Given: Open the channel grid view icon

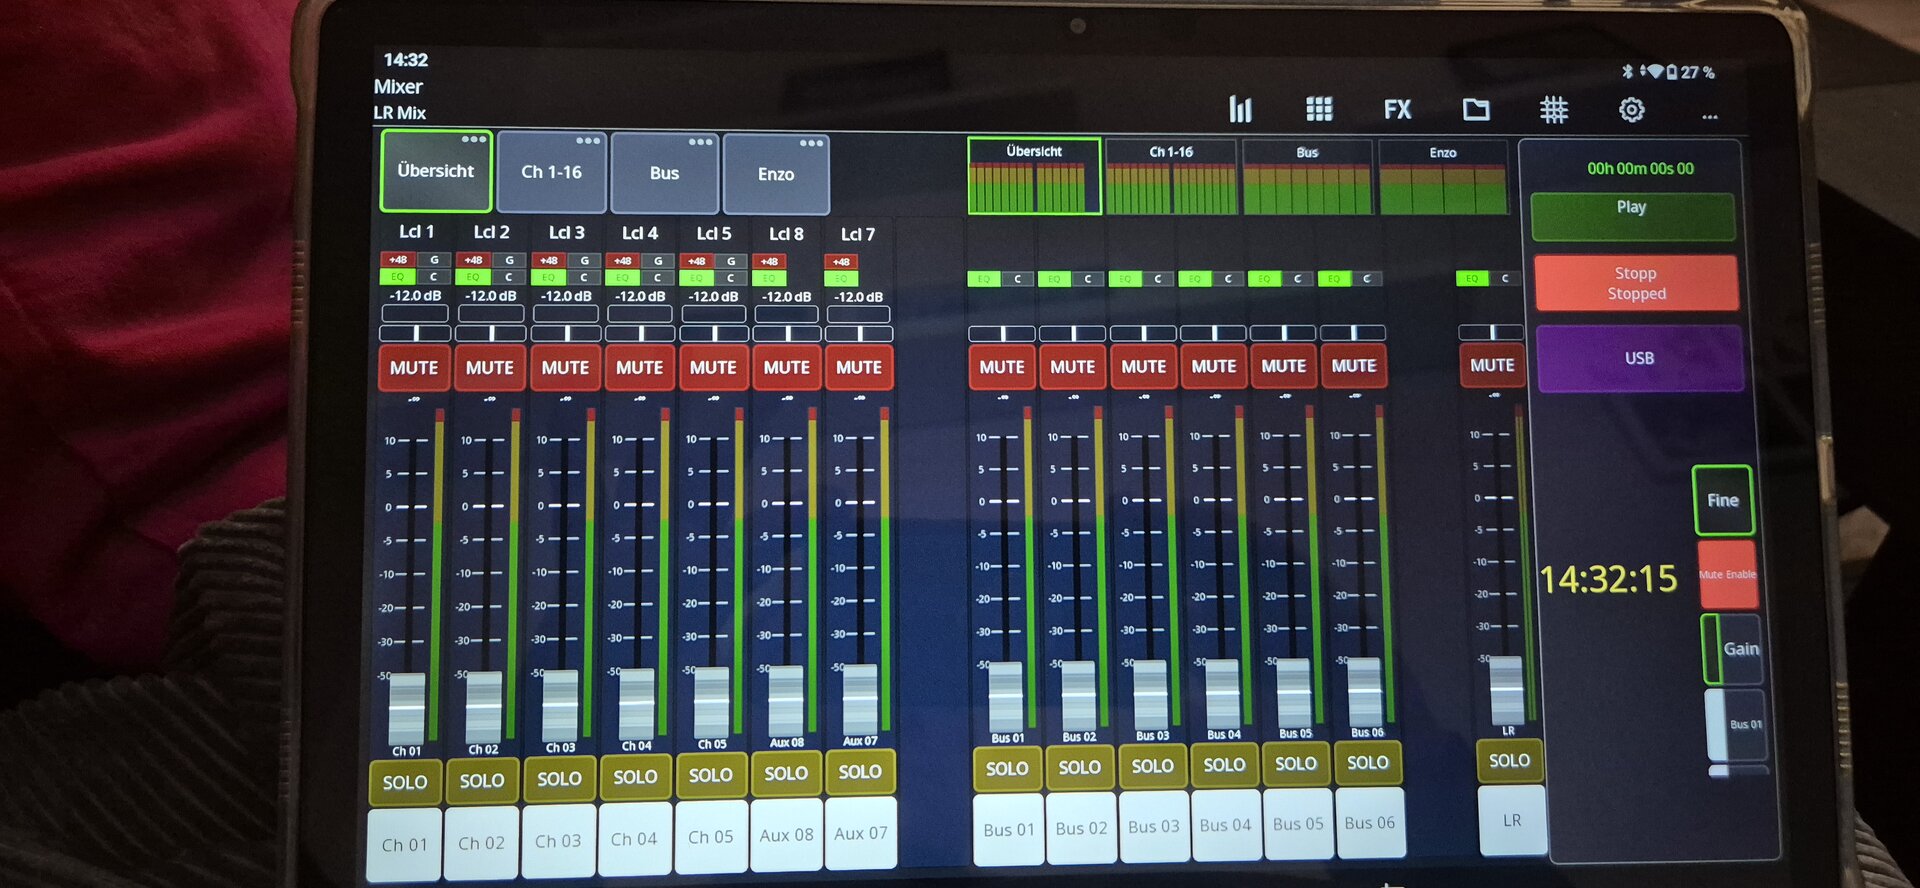Looking at the screenshot, I should [1319, 109].
